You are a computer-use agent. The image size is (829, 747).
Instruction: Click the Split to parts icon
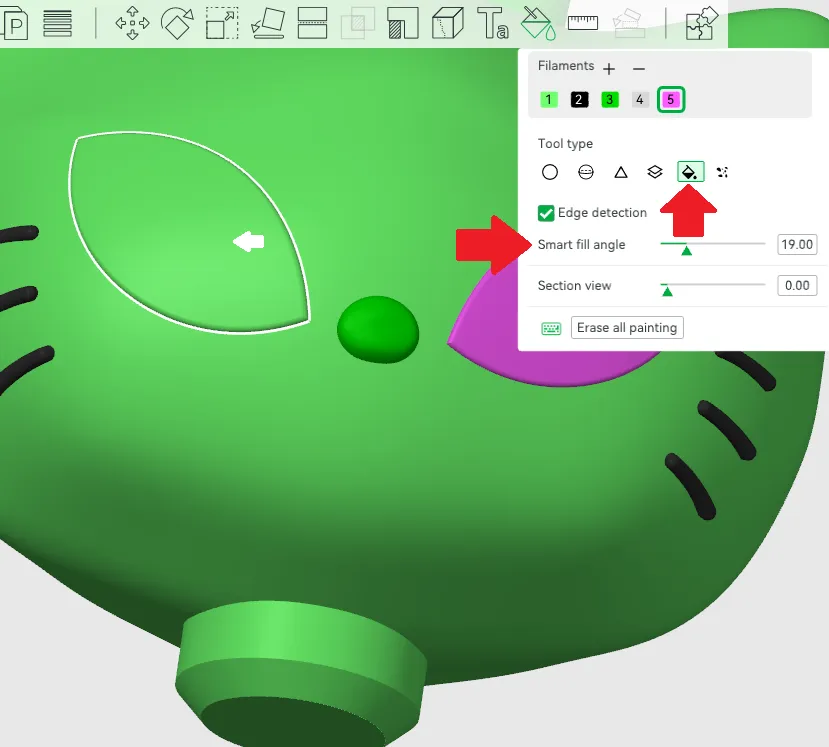point(14,23)
